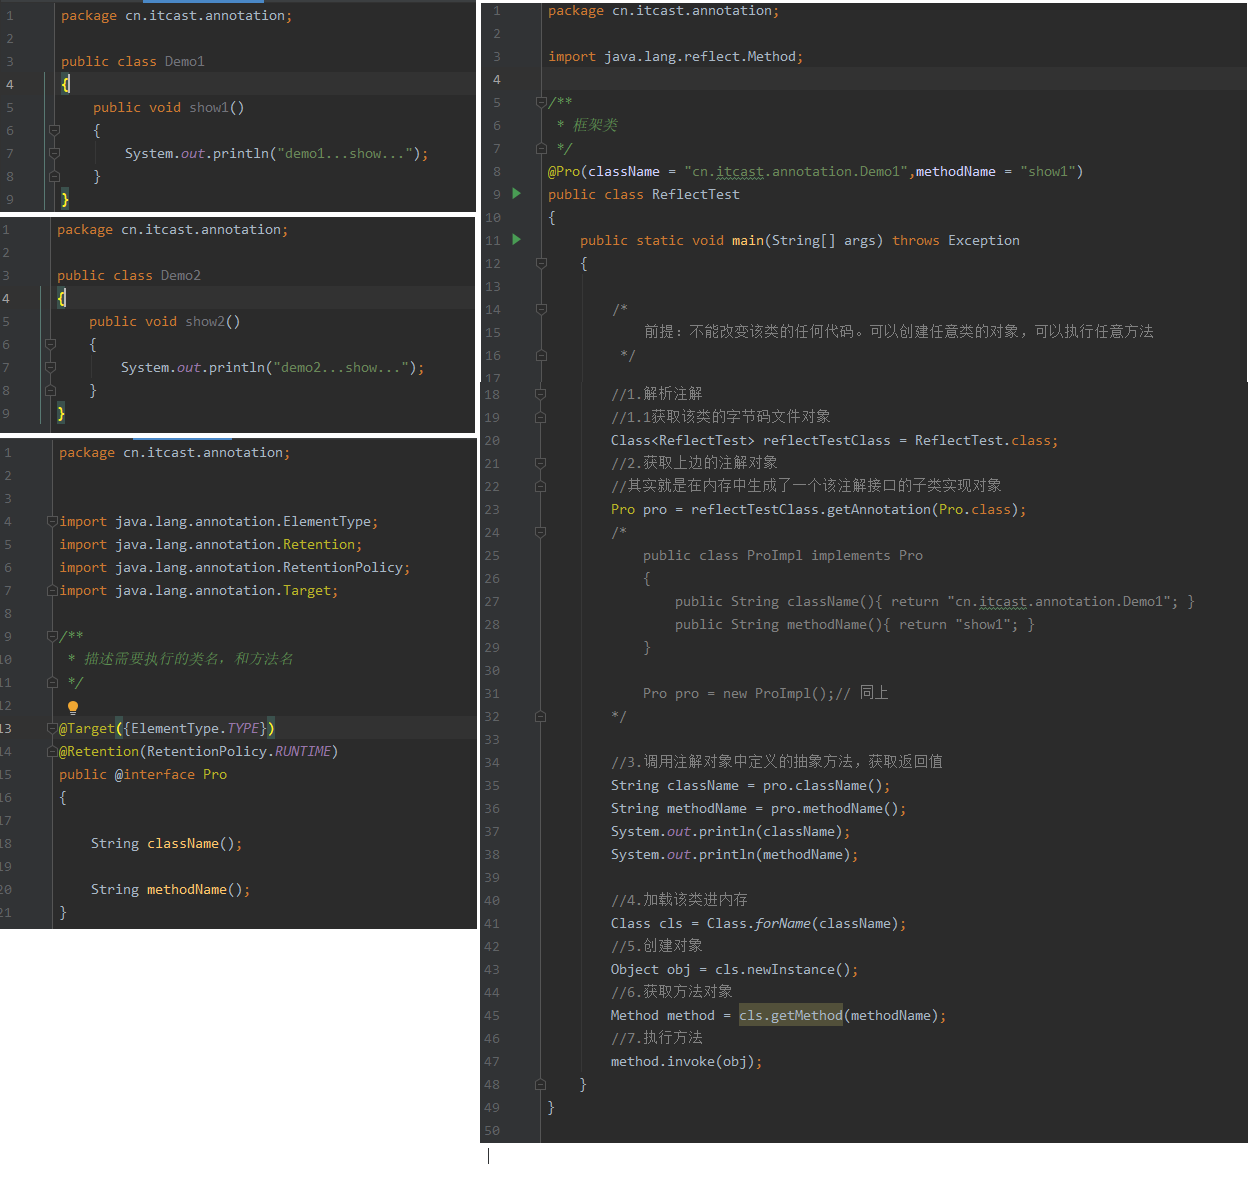The height and width of the screenshot is (1181, 1256).
Task: Collapse the Javadoc comment in Pro at line 9
Action: (x=52, y=636)
